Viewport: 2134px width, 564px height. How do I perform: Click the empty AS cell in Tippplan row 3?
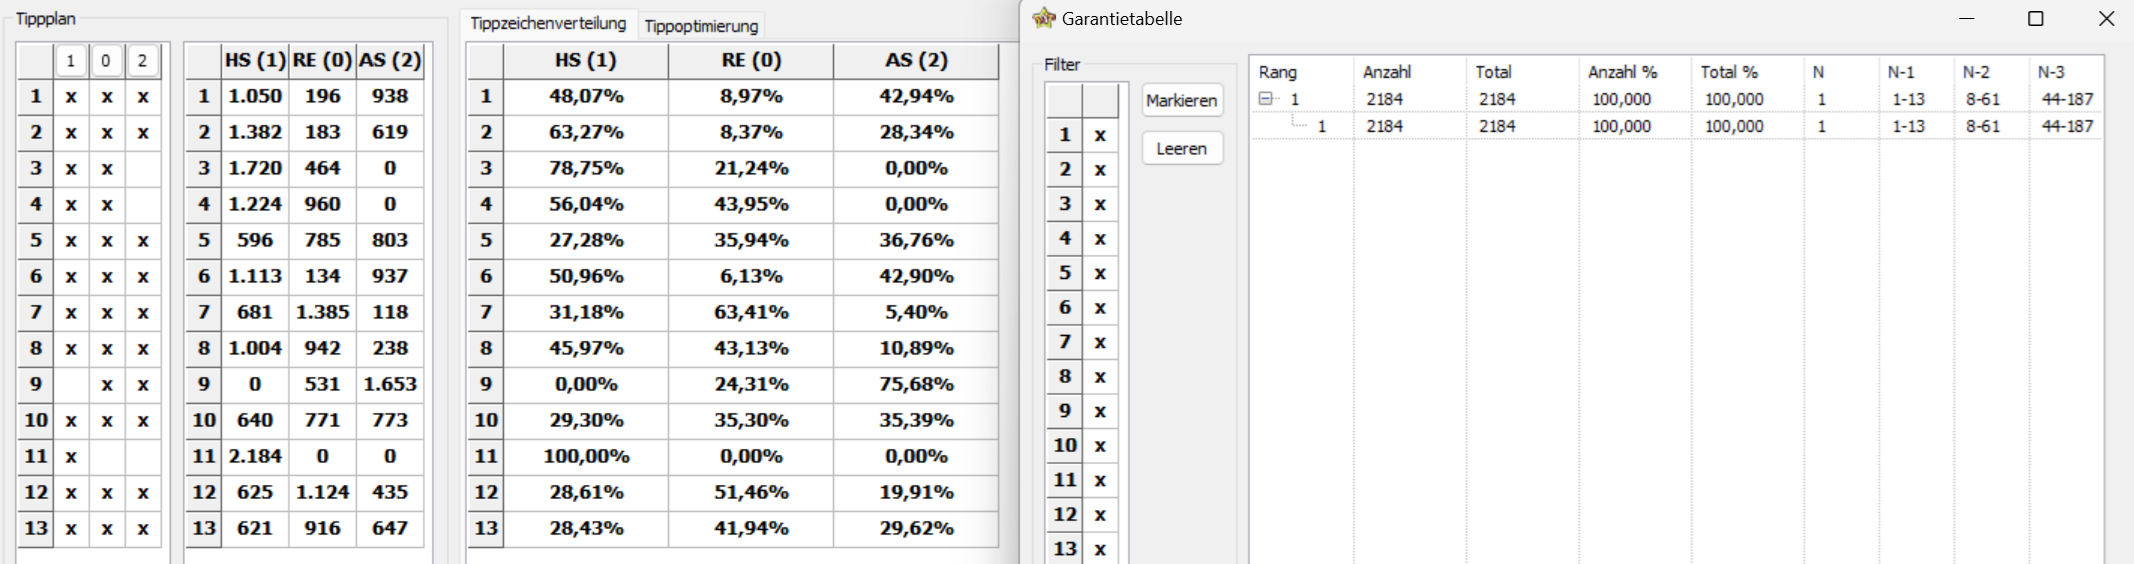tap(143, 168)
